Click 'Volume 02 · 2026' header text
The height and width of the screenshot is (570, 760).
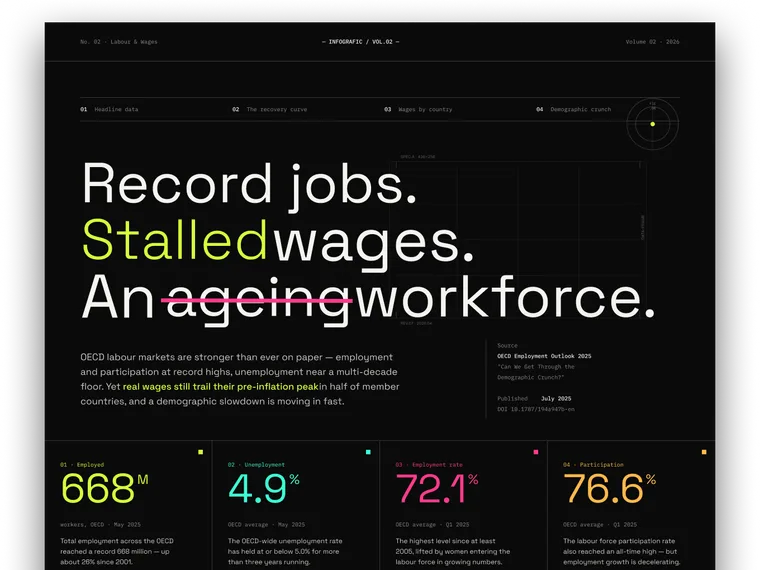[652, 42]
